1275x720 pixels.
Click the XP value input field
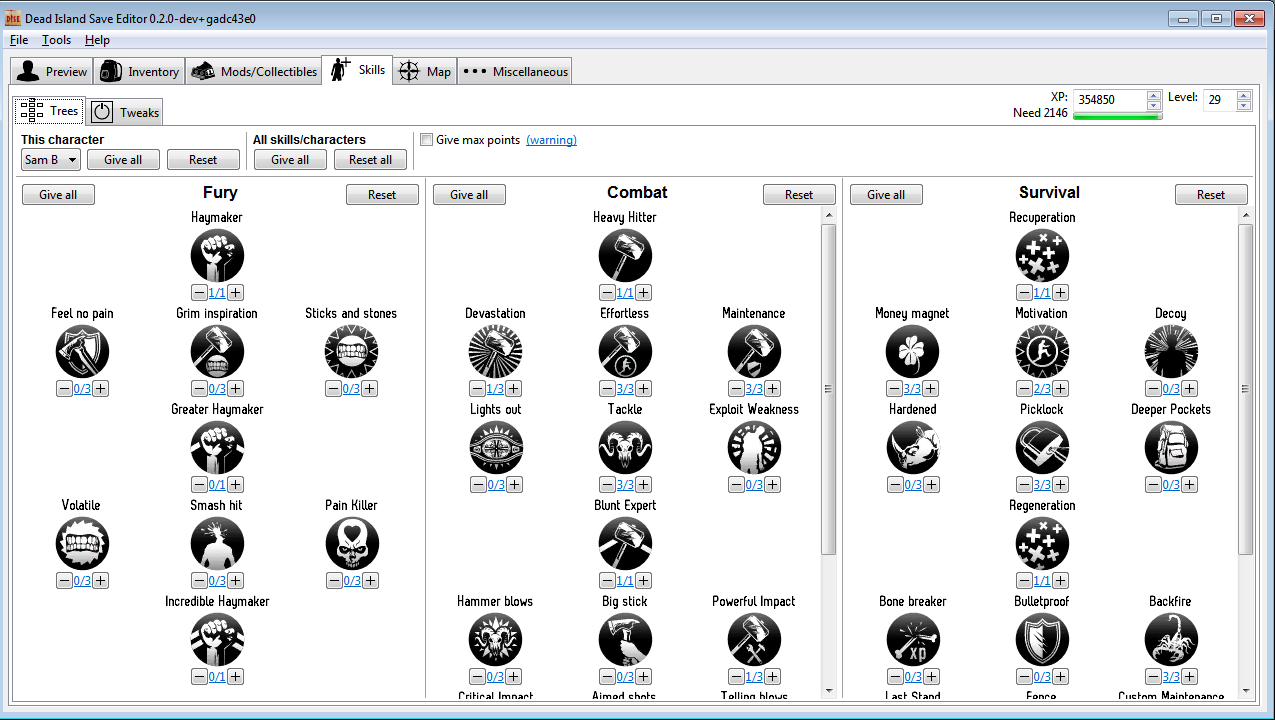pyautogui.click(x=1110, y=100)
